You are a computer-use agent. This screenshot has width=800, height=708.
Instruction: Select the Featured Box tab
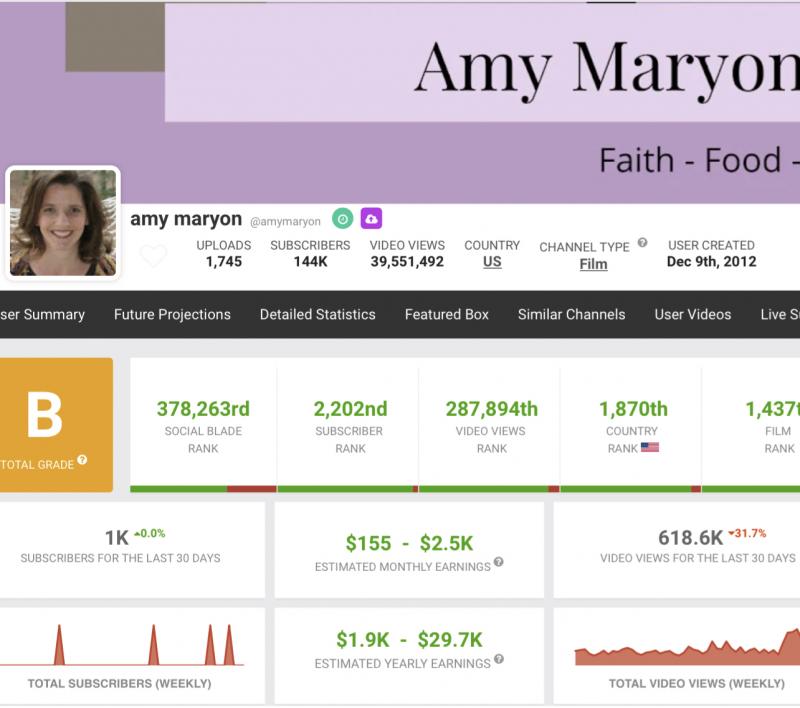pos(446,314)
